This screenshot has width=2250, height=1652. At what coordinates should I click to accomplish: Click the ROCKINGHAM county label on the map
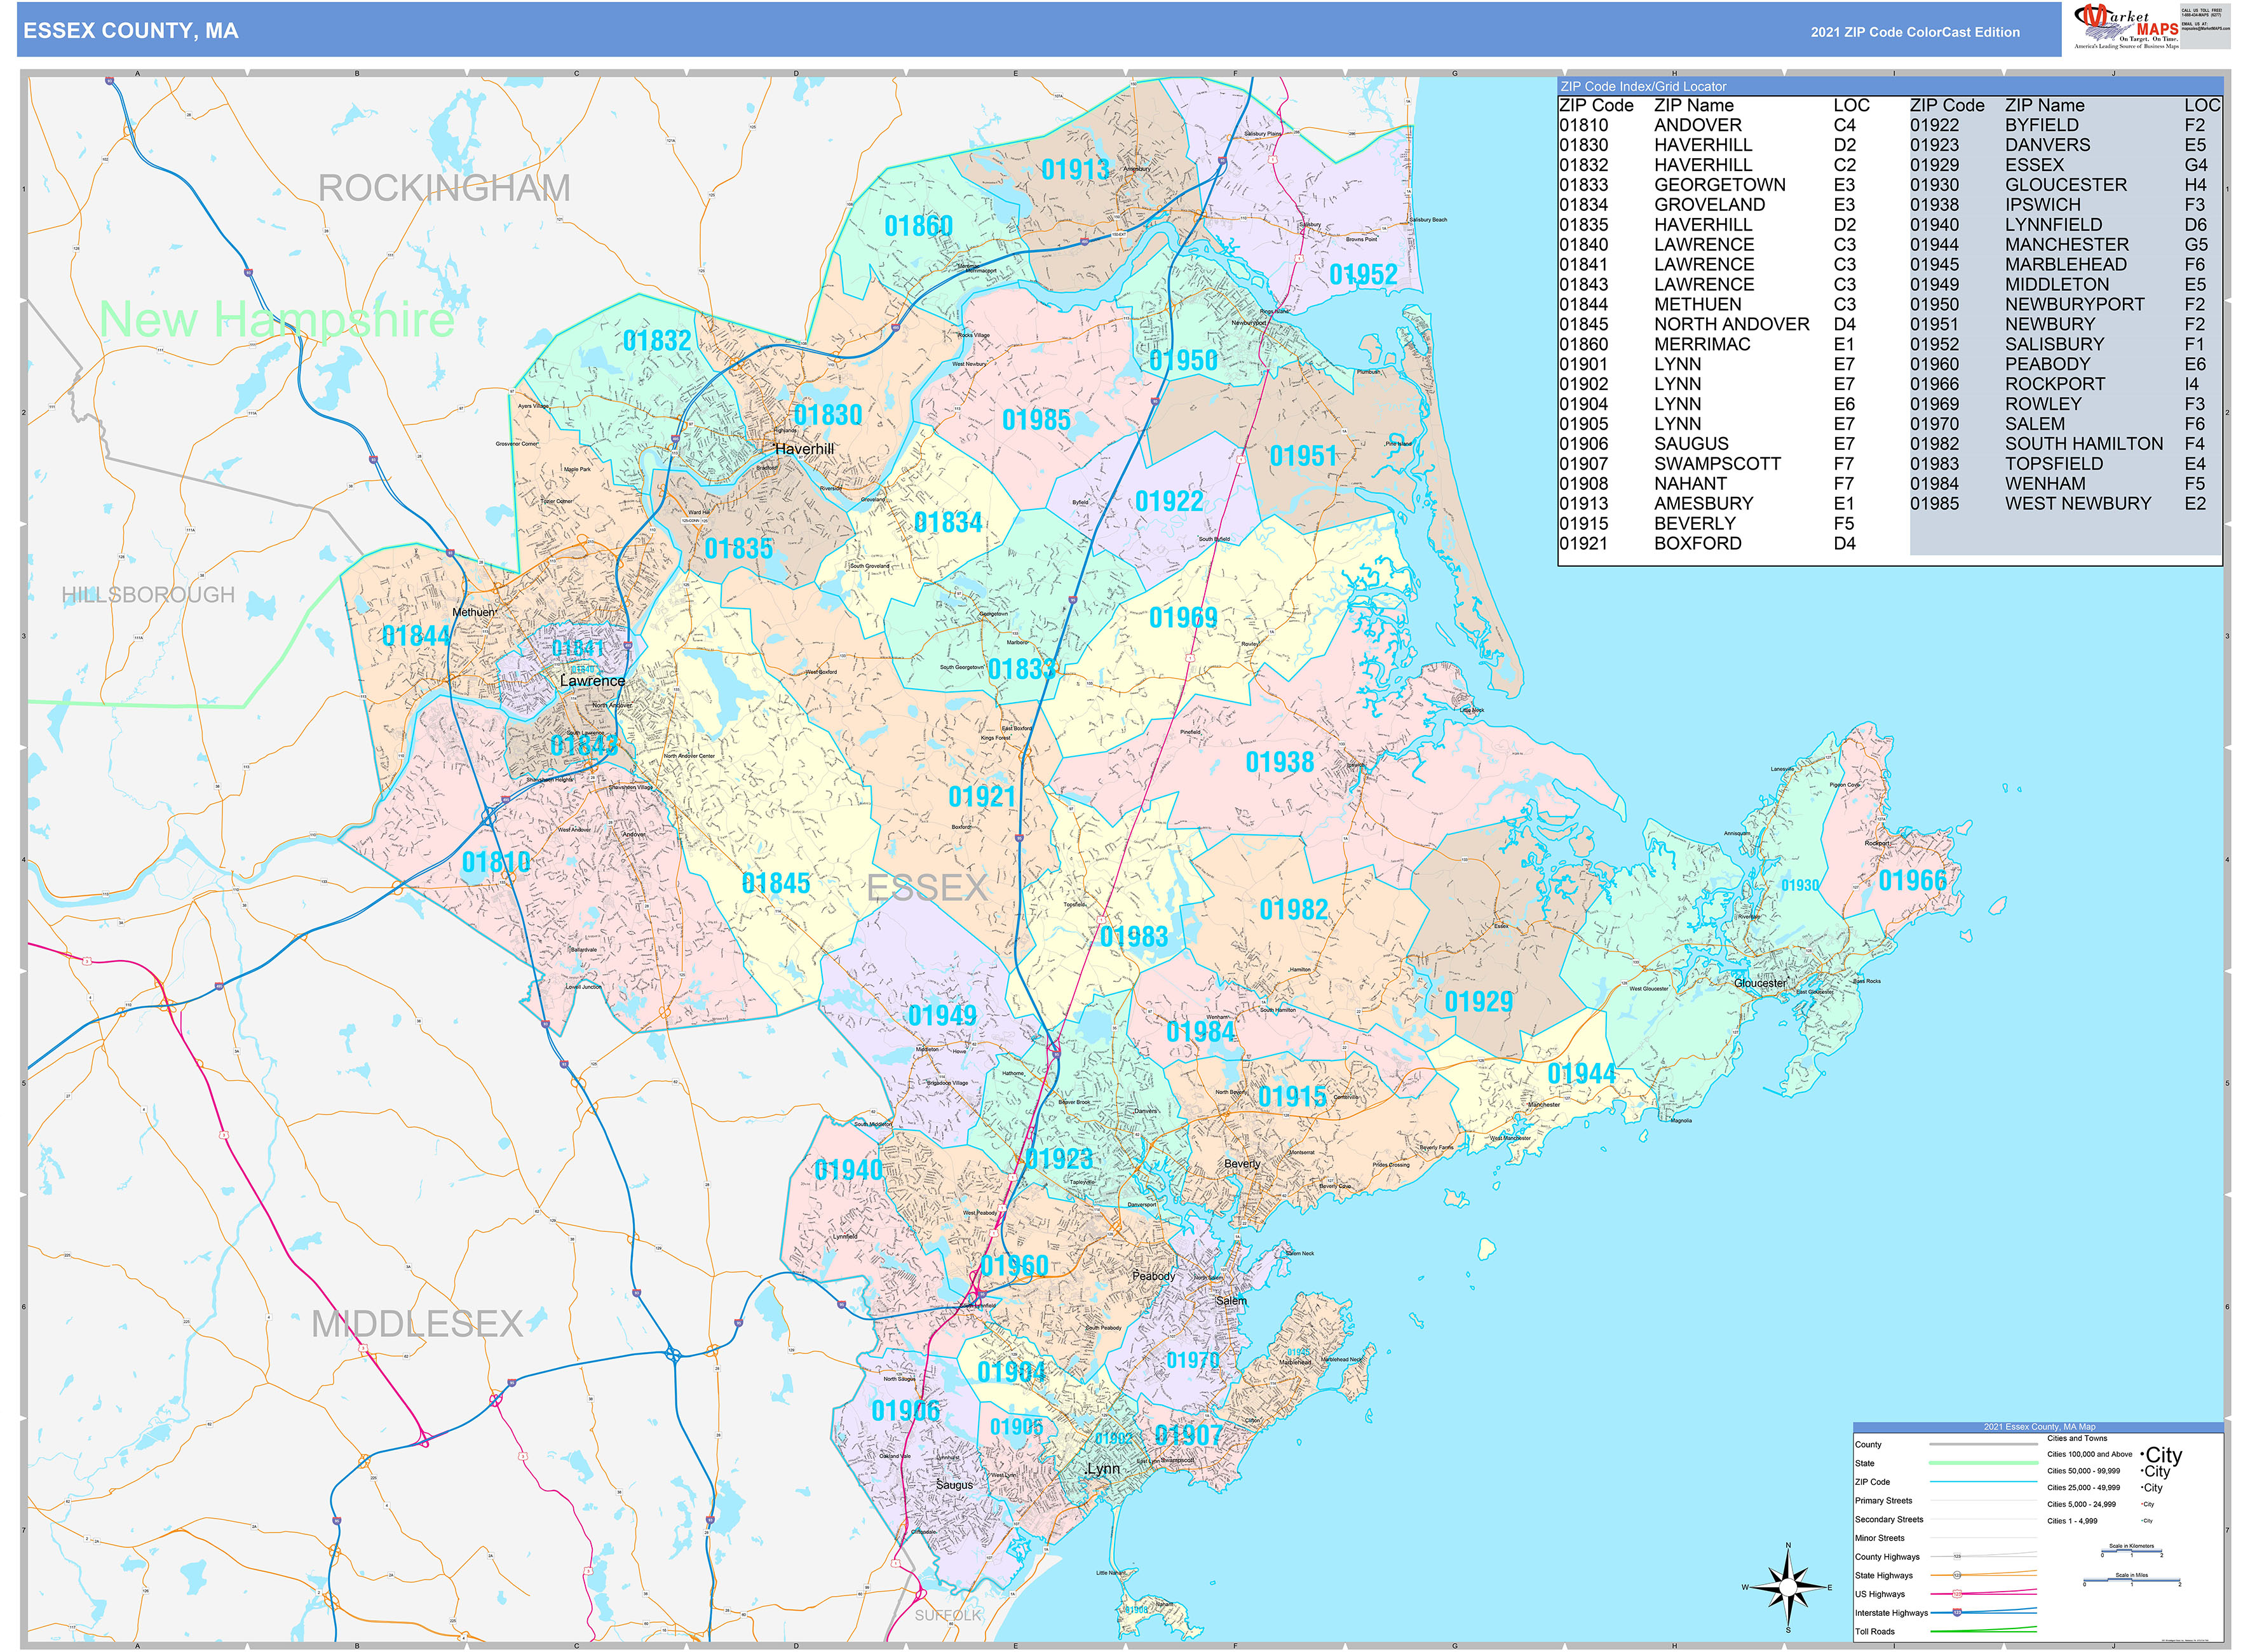coord(444,188)
